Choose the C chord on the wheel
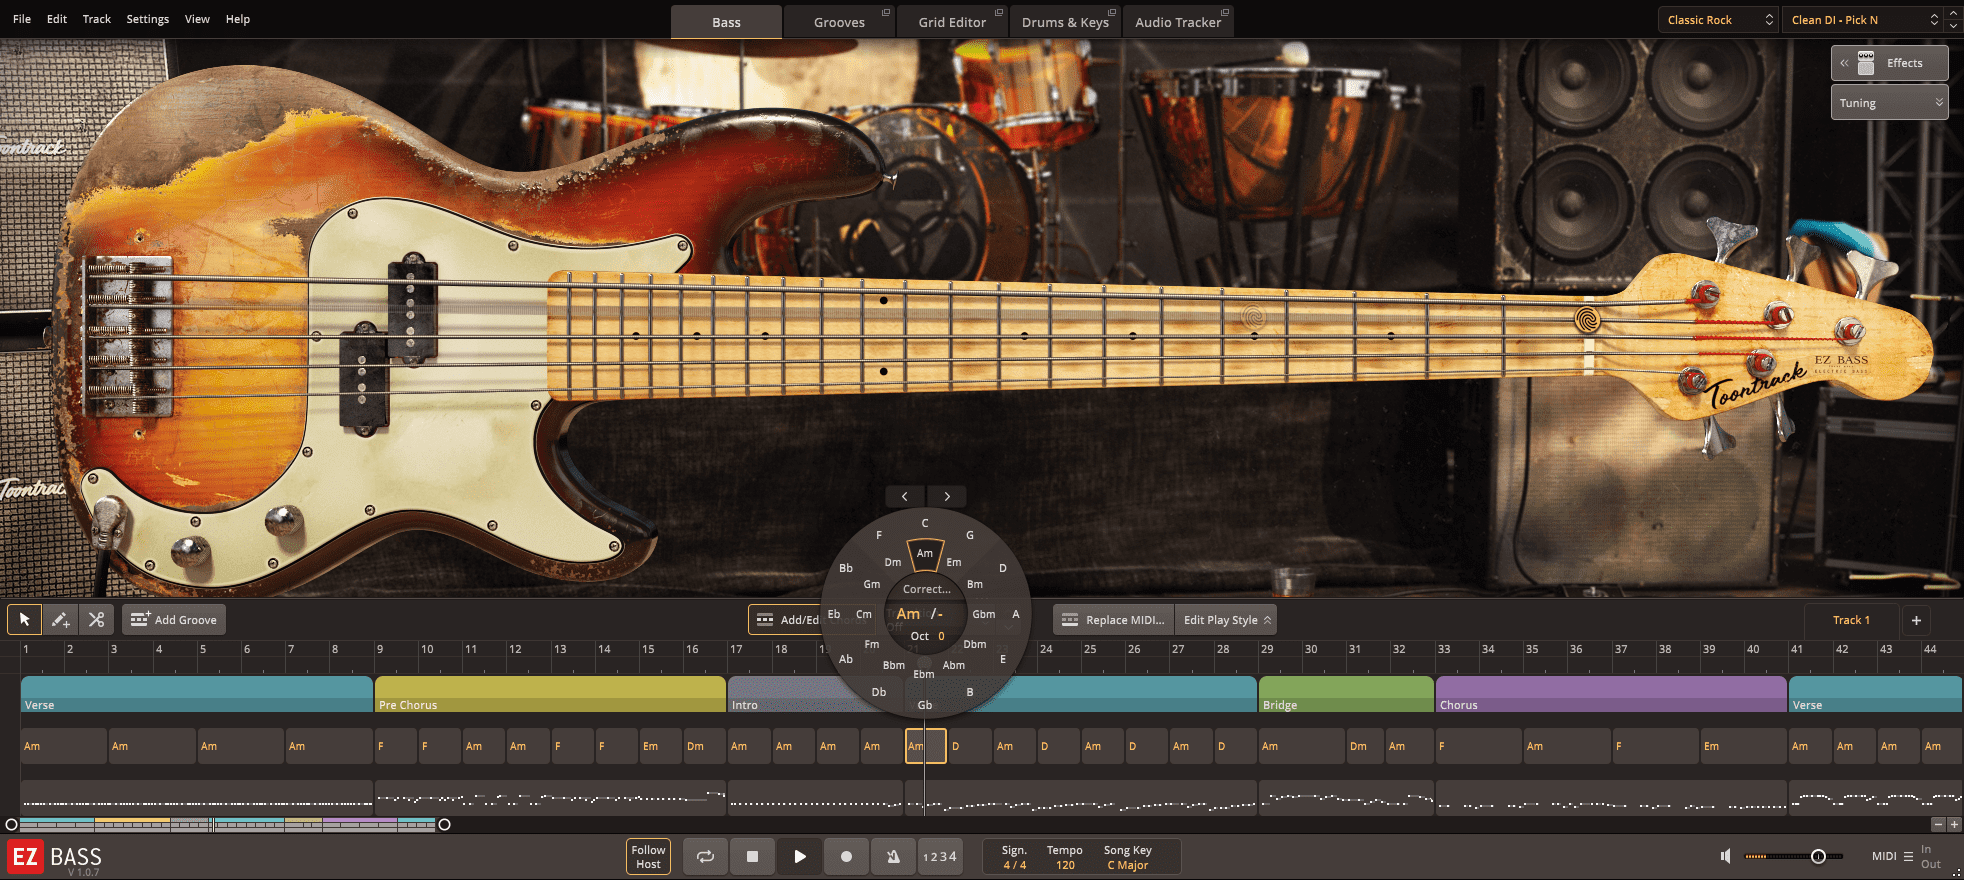 [x=925, y=523]
